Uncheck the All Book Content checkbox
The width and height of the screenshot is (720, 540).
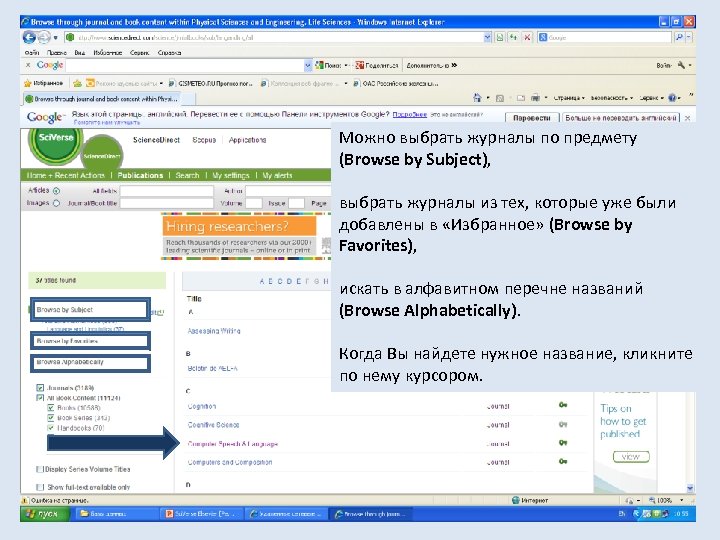click(x=40, y=398)
